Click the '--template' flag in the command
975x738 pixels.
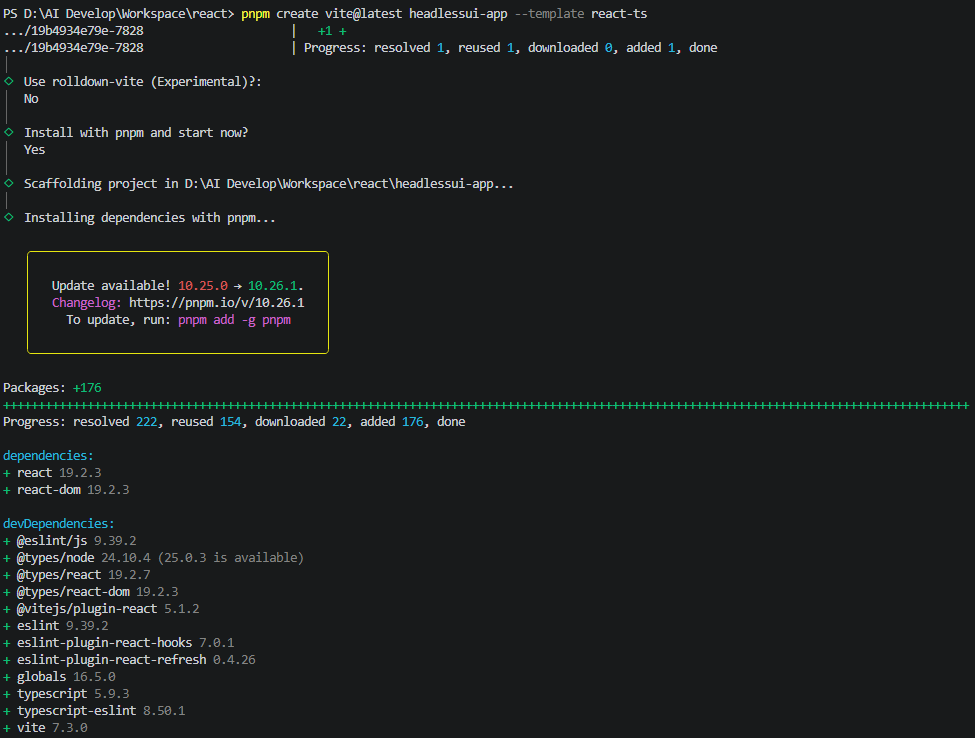coord(550,14)
